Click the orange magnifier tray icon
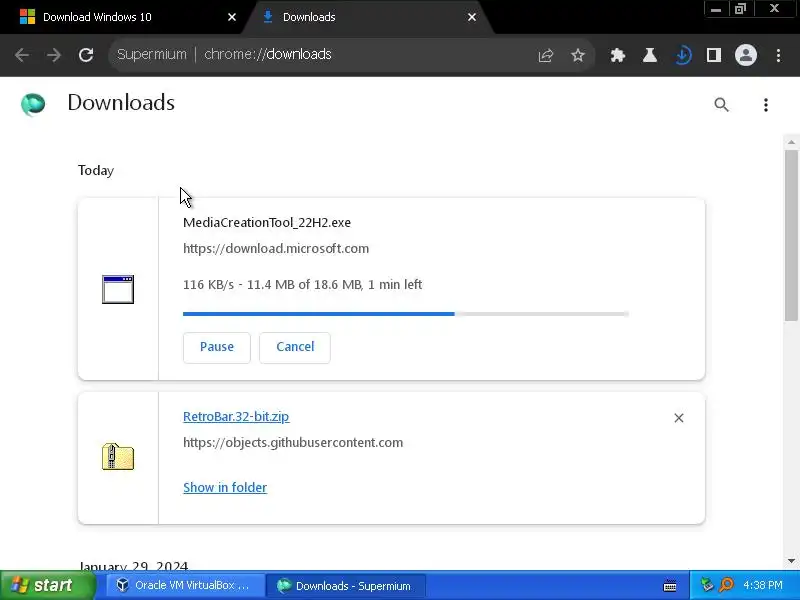Viewport: 800px width, 600px height. [x=727, y=585]
